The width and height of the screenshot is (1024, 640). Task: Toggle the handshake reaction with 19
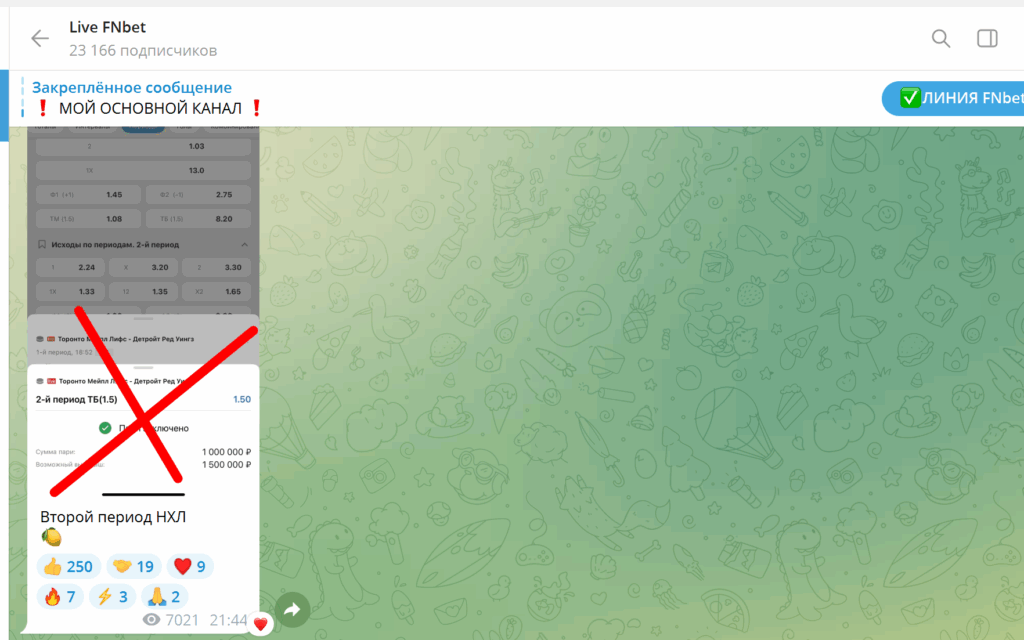(133, 567)
